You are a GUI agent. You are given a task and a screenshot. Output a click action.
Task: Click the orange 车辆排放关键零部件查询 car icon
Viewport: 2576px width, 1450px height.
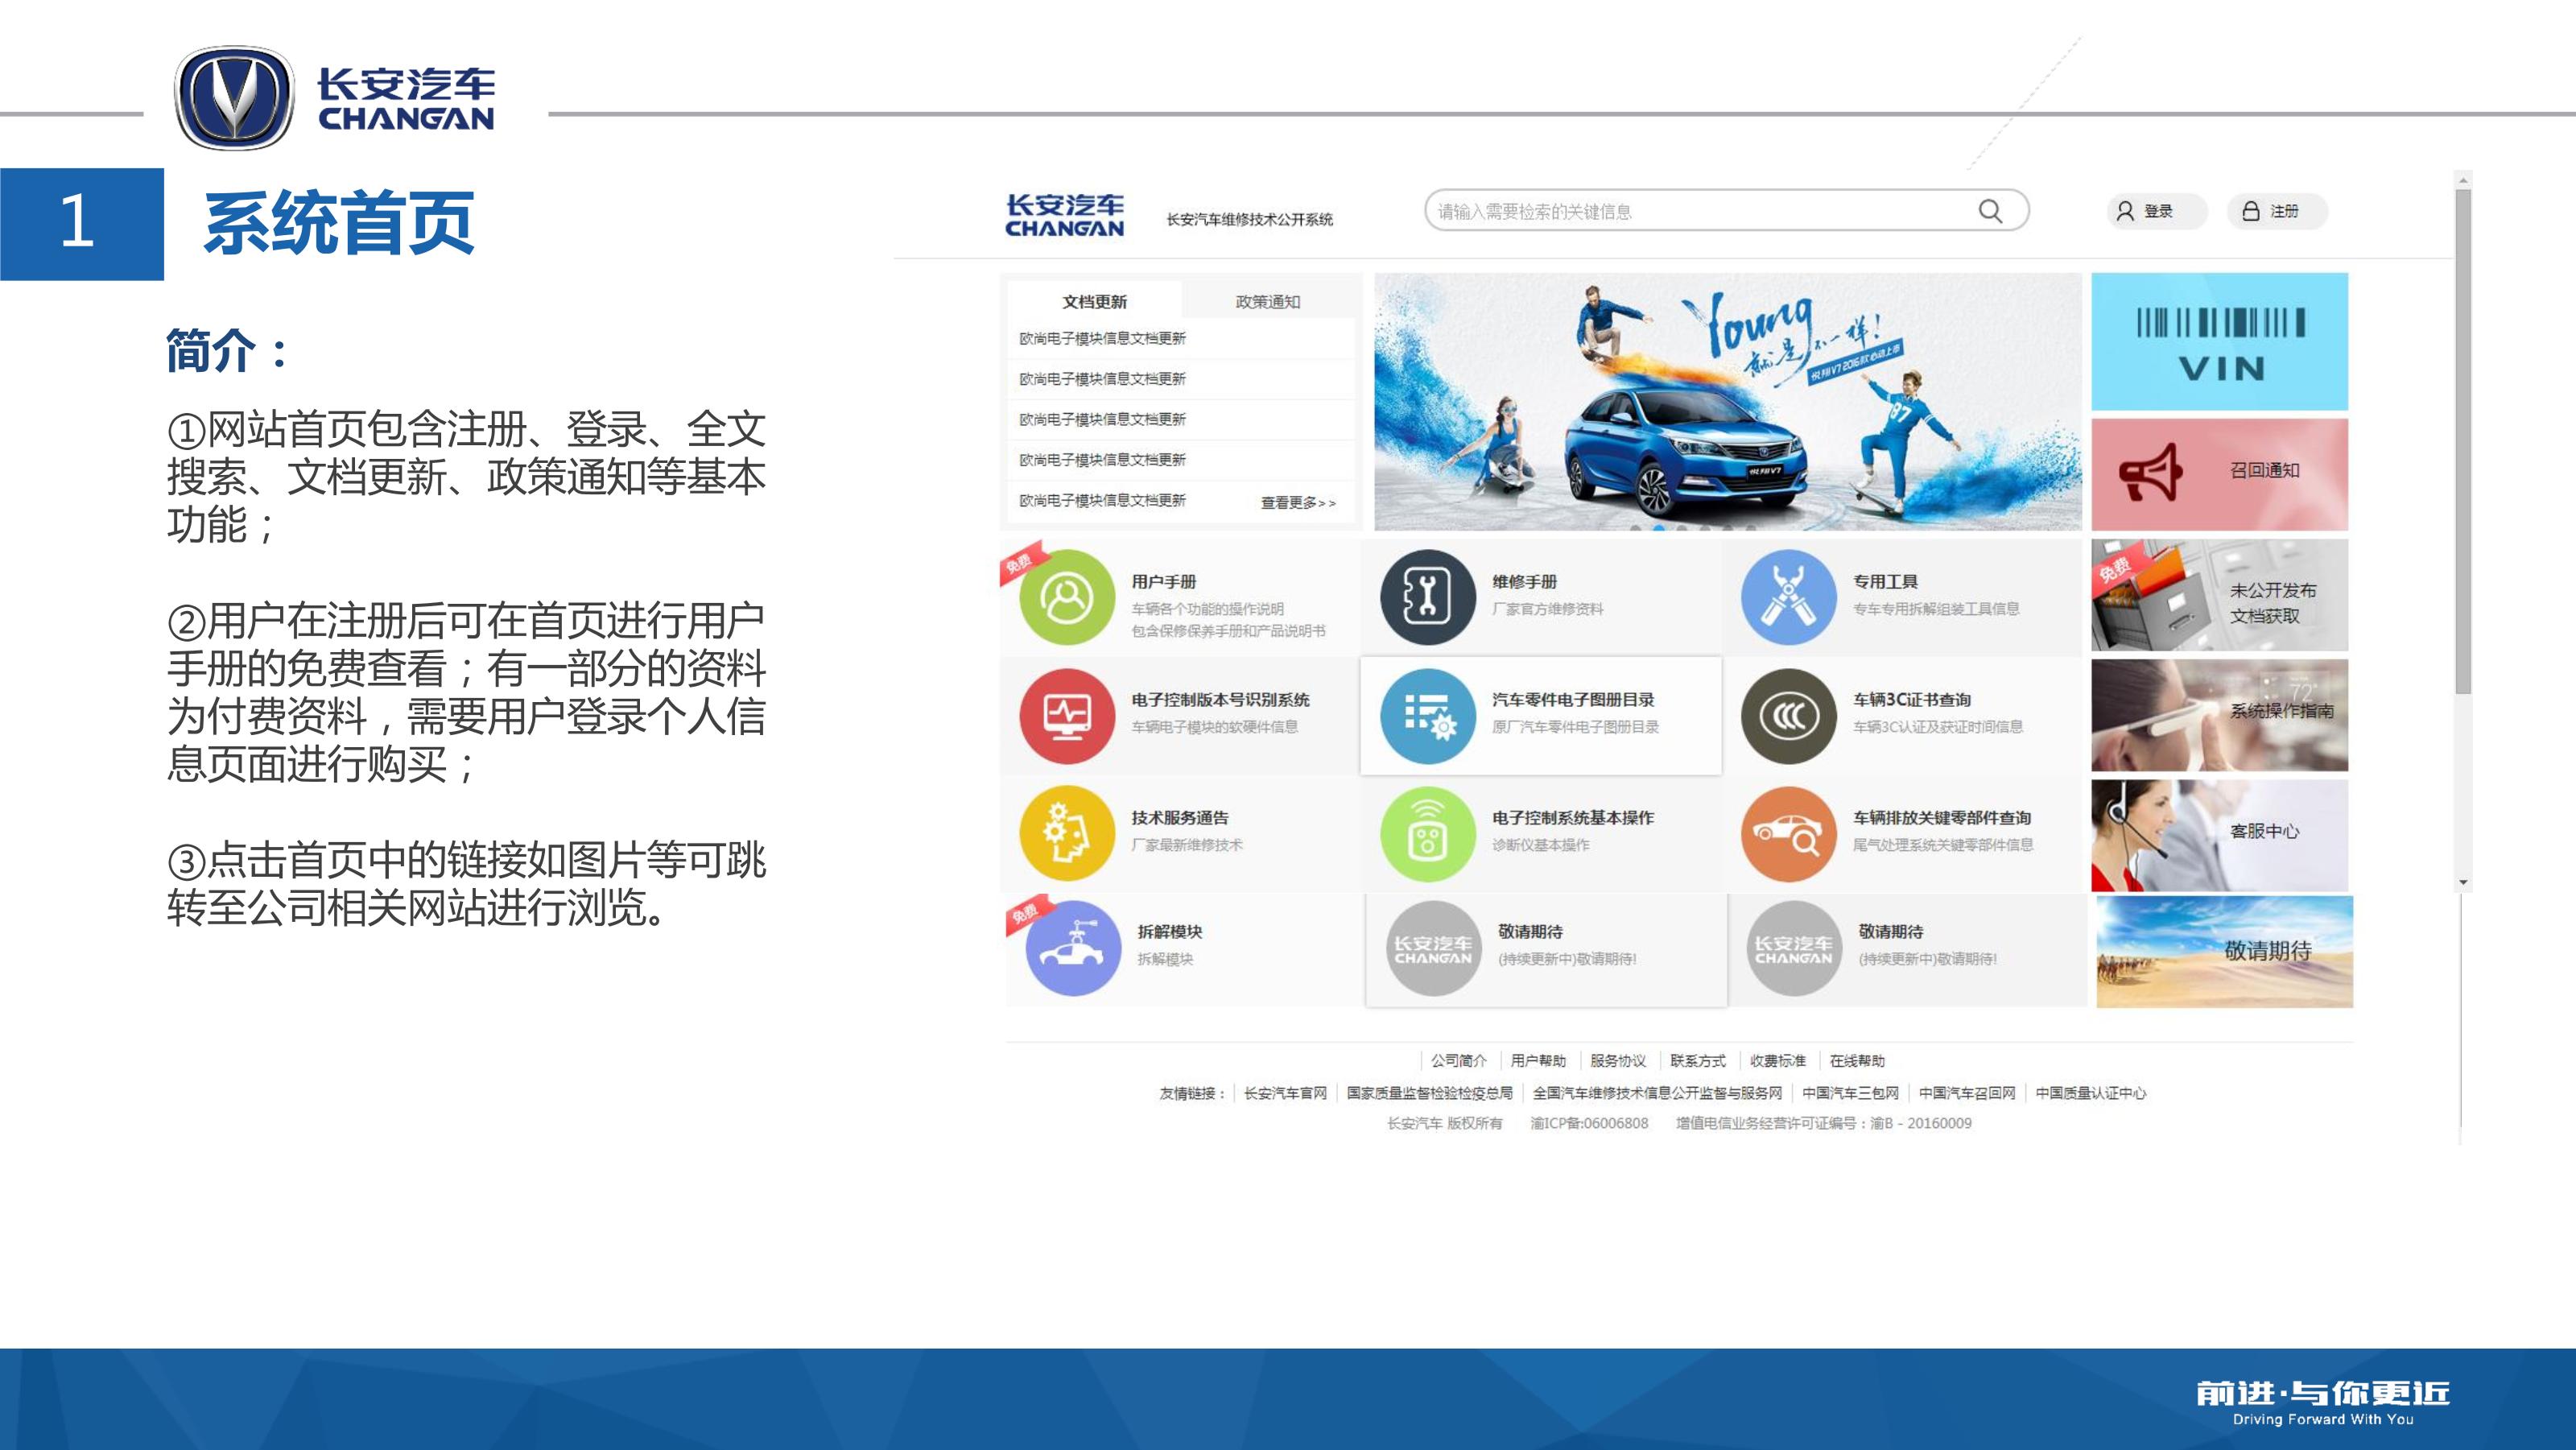pyautogui.click(x=1788, y=833)
